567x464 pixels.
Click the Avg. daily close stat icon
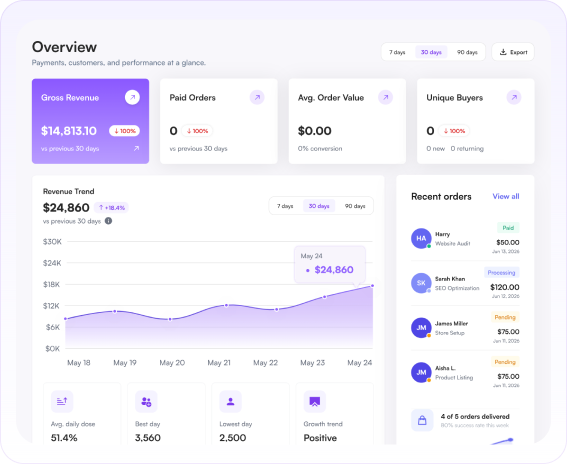[x=62, y=401]
